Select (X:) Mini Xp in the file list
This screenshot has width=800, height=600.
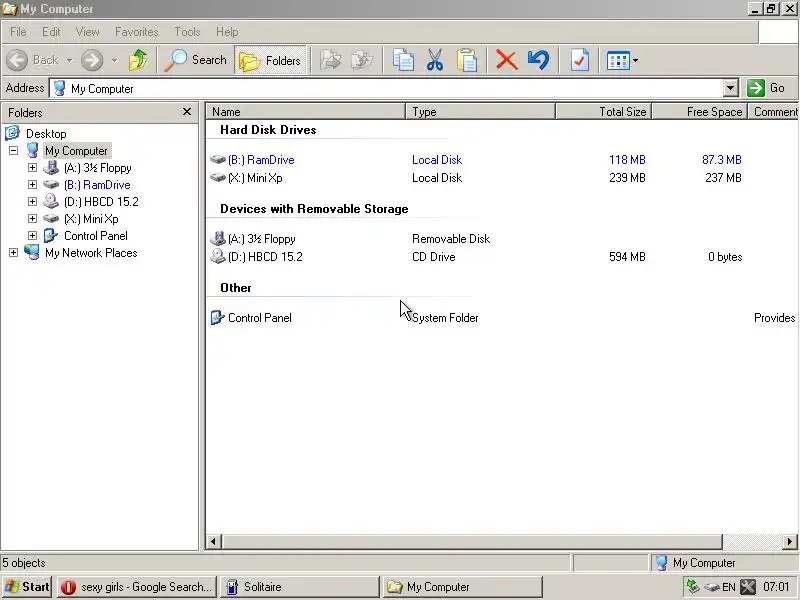[255, 178]
